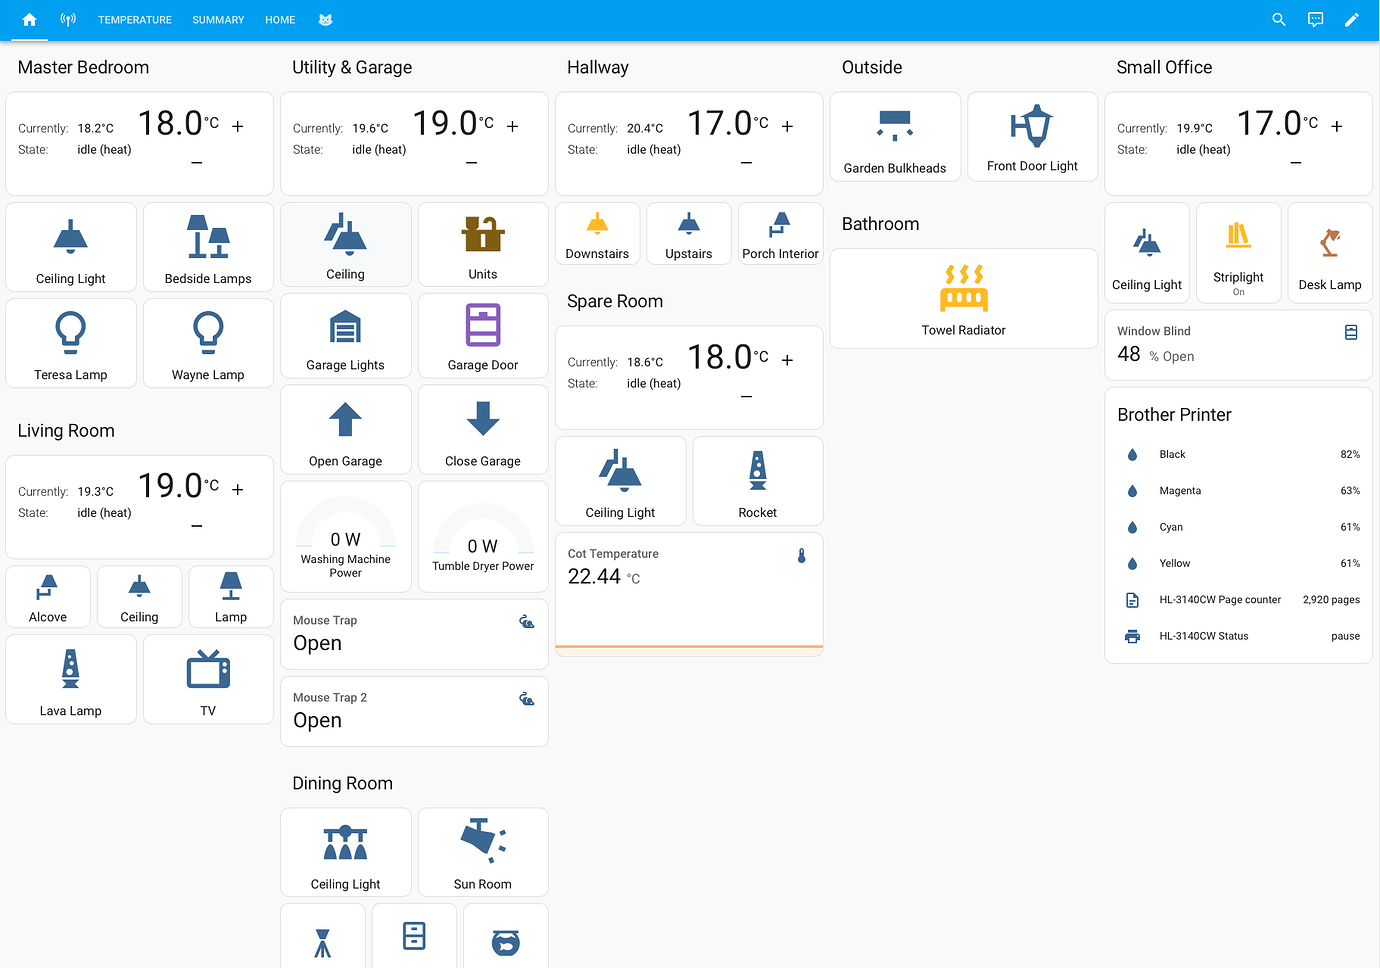The image size is (1380, 968).
Task: Toggle the Teresa Lamp
Action: coord(71,343)
